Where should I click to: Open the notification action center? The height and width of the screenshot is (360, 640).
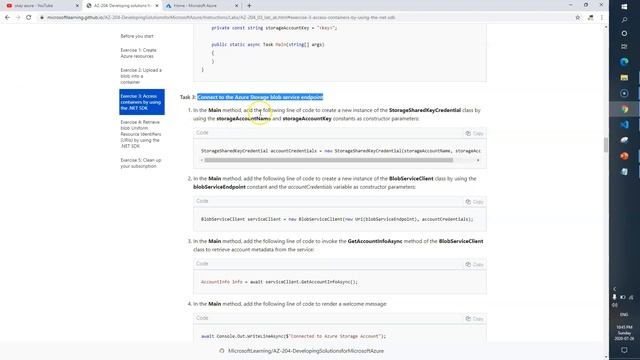point(624,350)
